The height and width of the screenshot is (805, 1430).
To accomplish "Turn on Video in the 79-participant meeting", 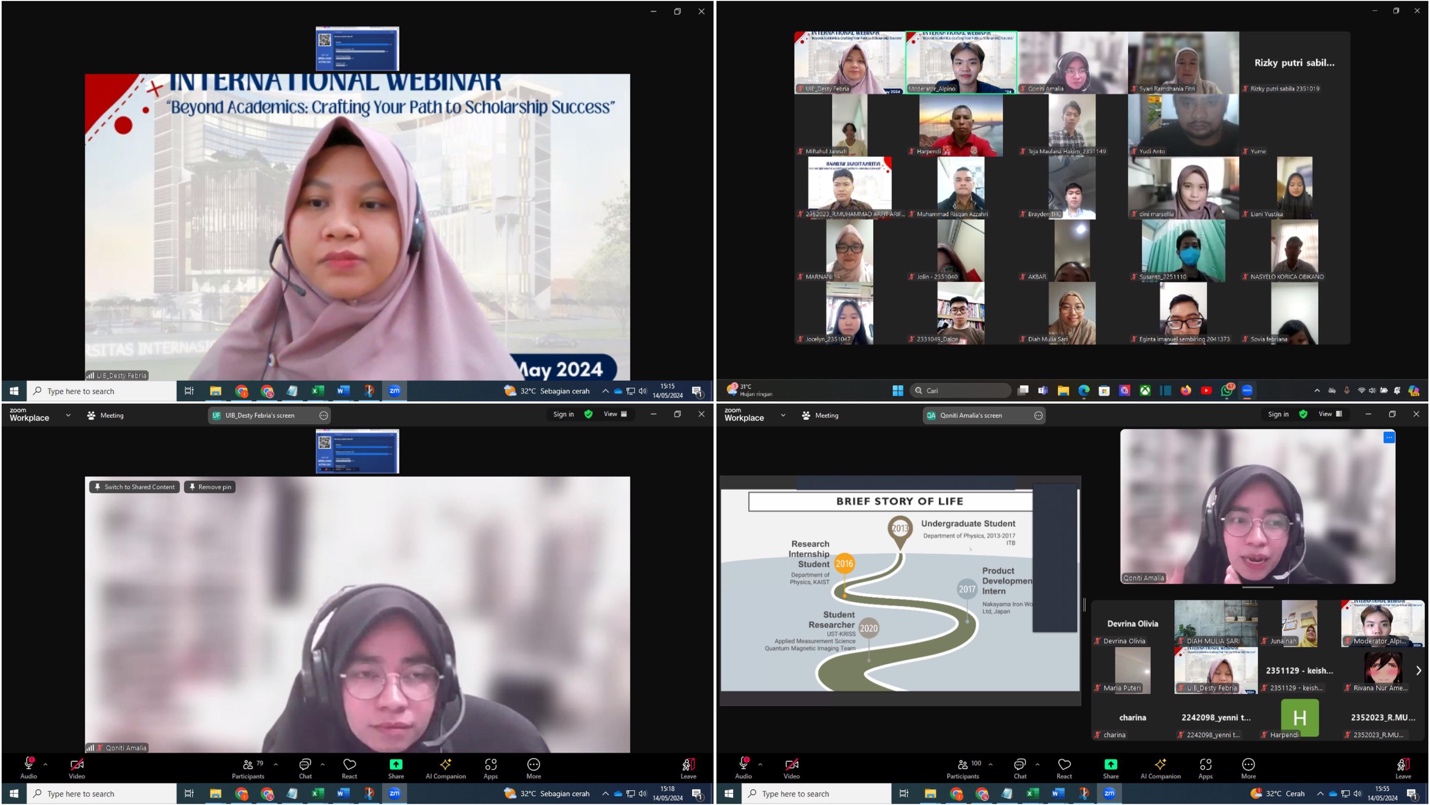I will [77, 767].
